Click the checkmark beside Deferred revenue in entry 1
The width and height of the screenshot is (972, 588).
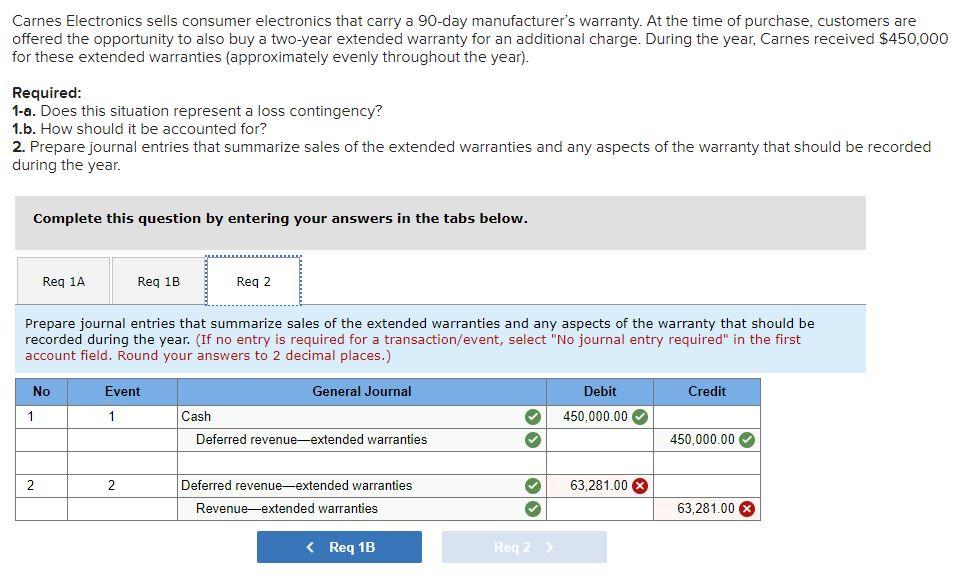[532, 439]
